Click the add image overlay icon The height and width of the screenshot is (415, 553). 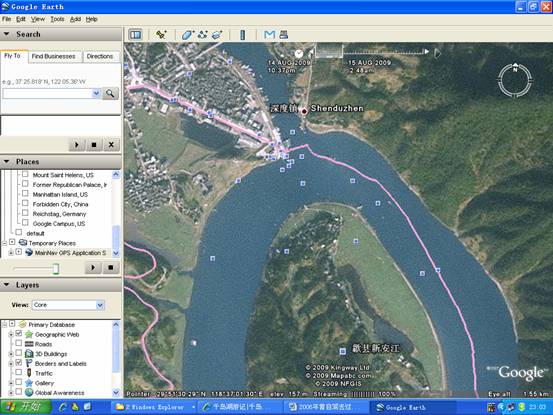[217, 35]
